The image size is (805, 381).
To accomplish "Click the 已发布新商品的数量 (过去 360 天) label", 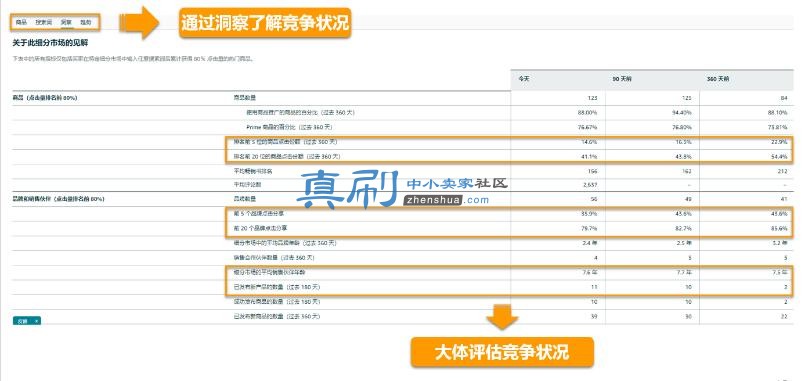I will click(277, 316).
